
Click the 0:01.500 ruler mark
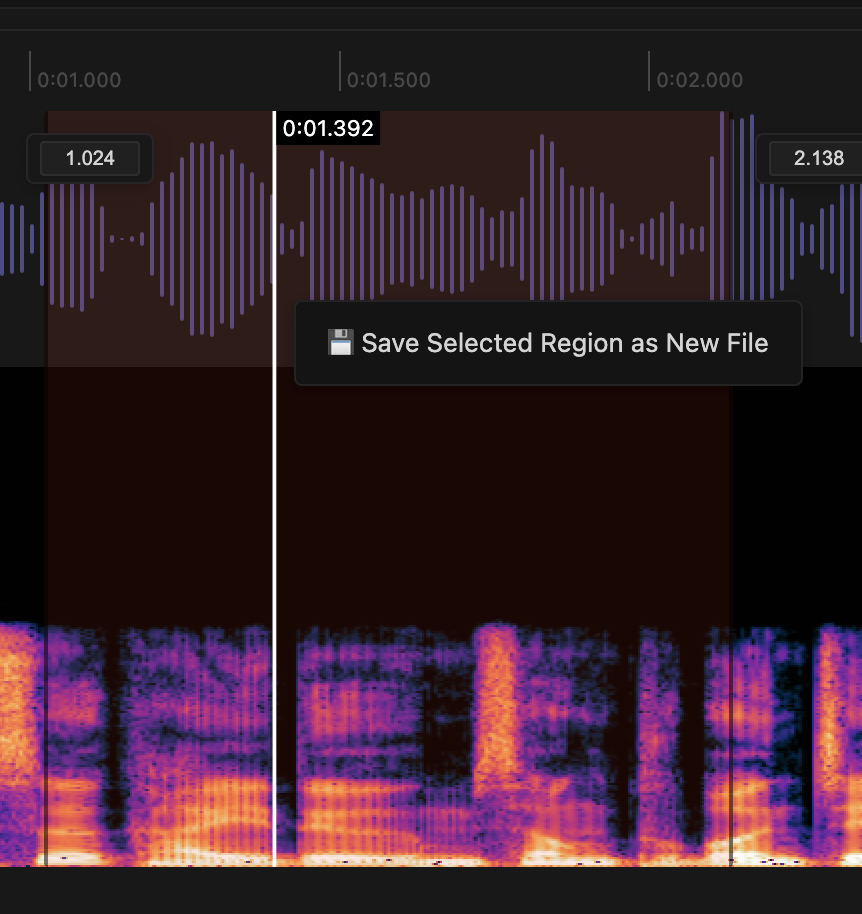[389, 80]
